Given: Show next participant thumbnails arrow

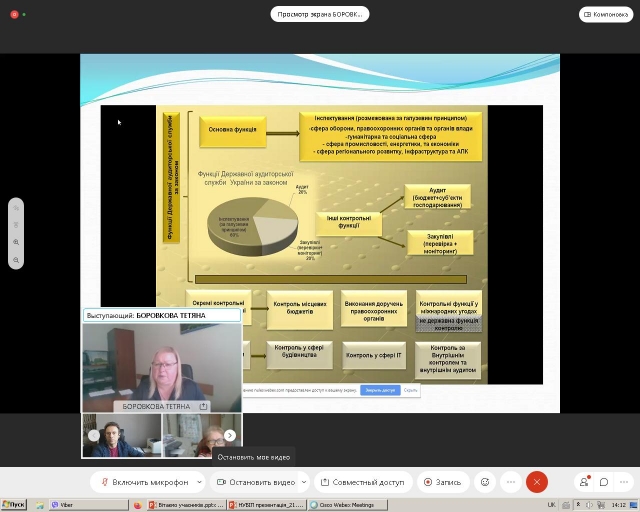Looking at the screenshot, I should pos(230,436).
